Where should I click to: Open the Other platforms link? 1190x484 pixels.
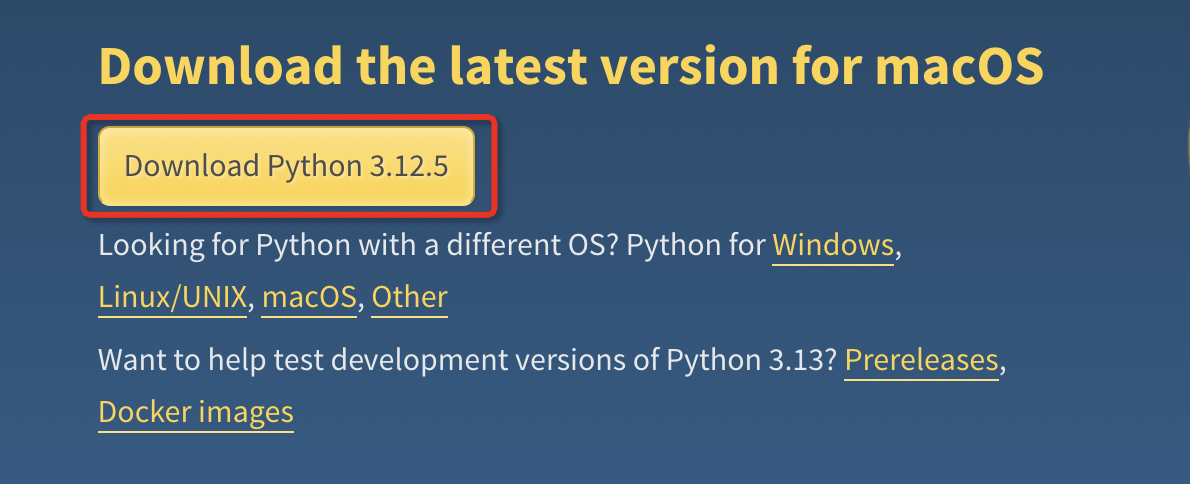(x=409, y=297)
